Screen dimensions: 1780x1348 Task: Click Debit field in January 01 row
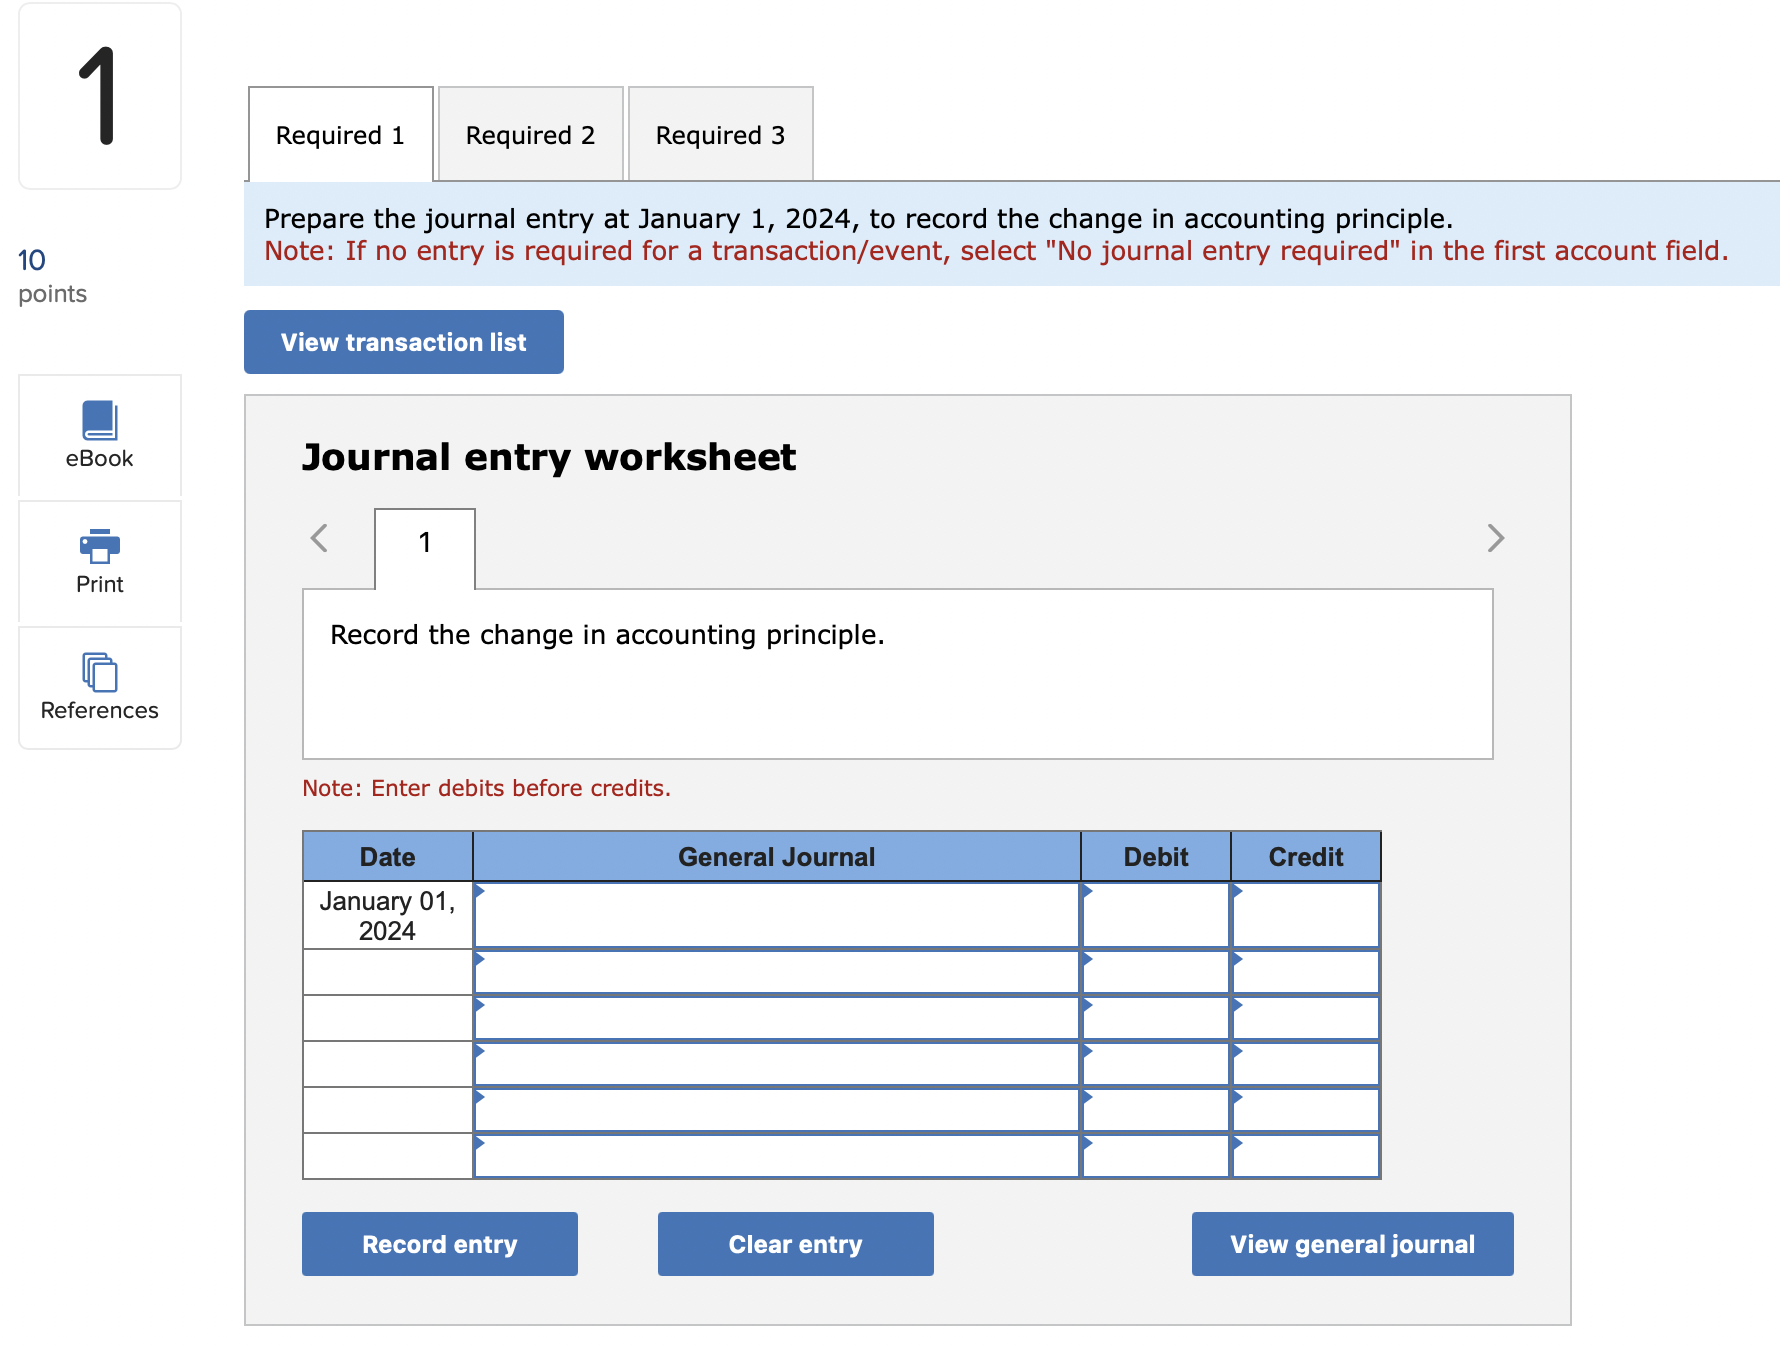click(x=1156, y=915)
